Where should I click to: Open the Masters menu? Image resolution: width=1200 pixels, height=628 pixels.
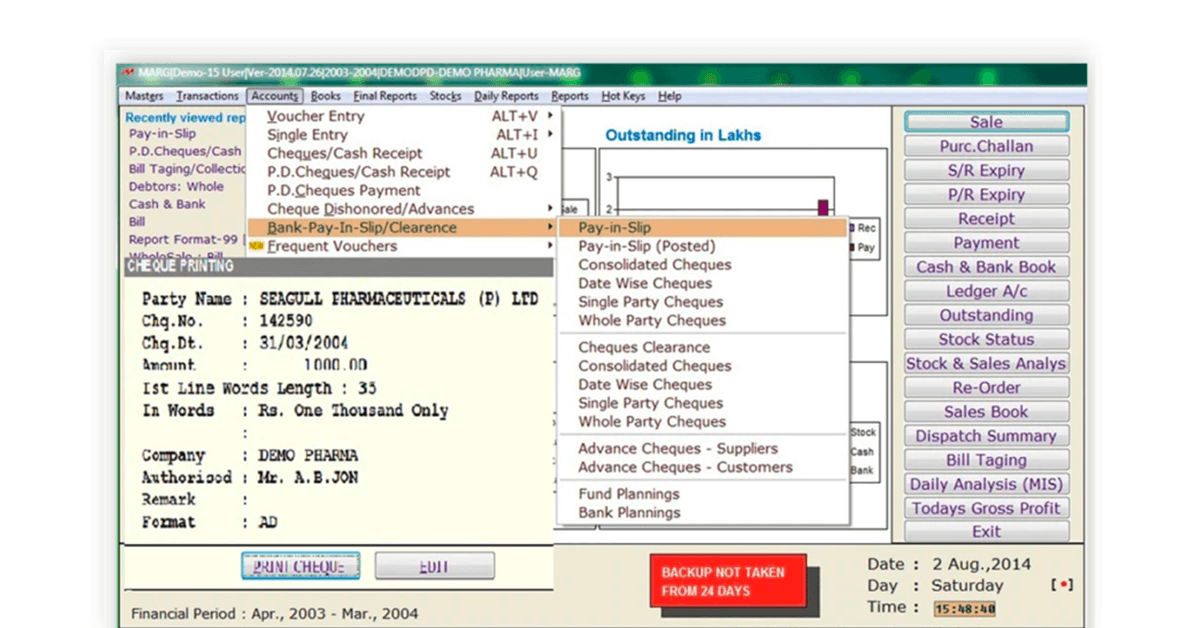(x=144, y=96)
